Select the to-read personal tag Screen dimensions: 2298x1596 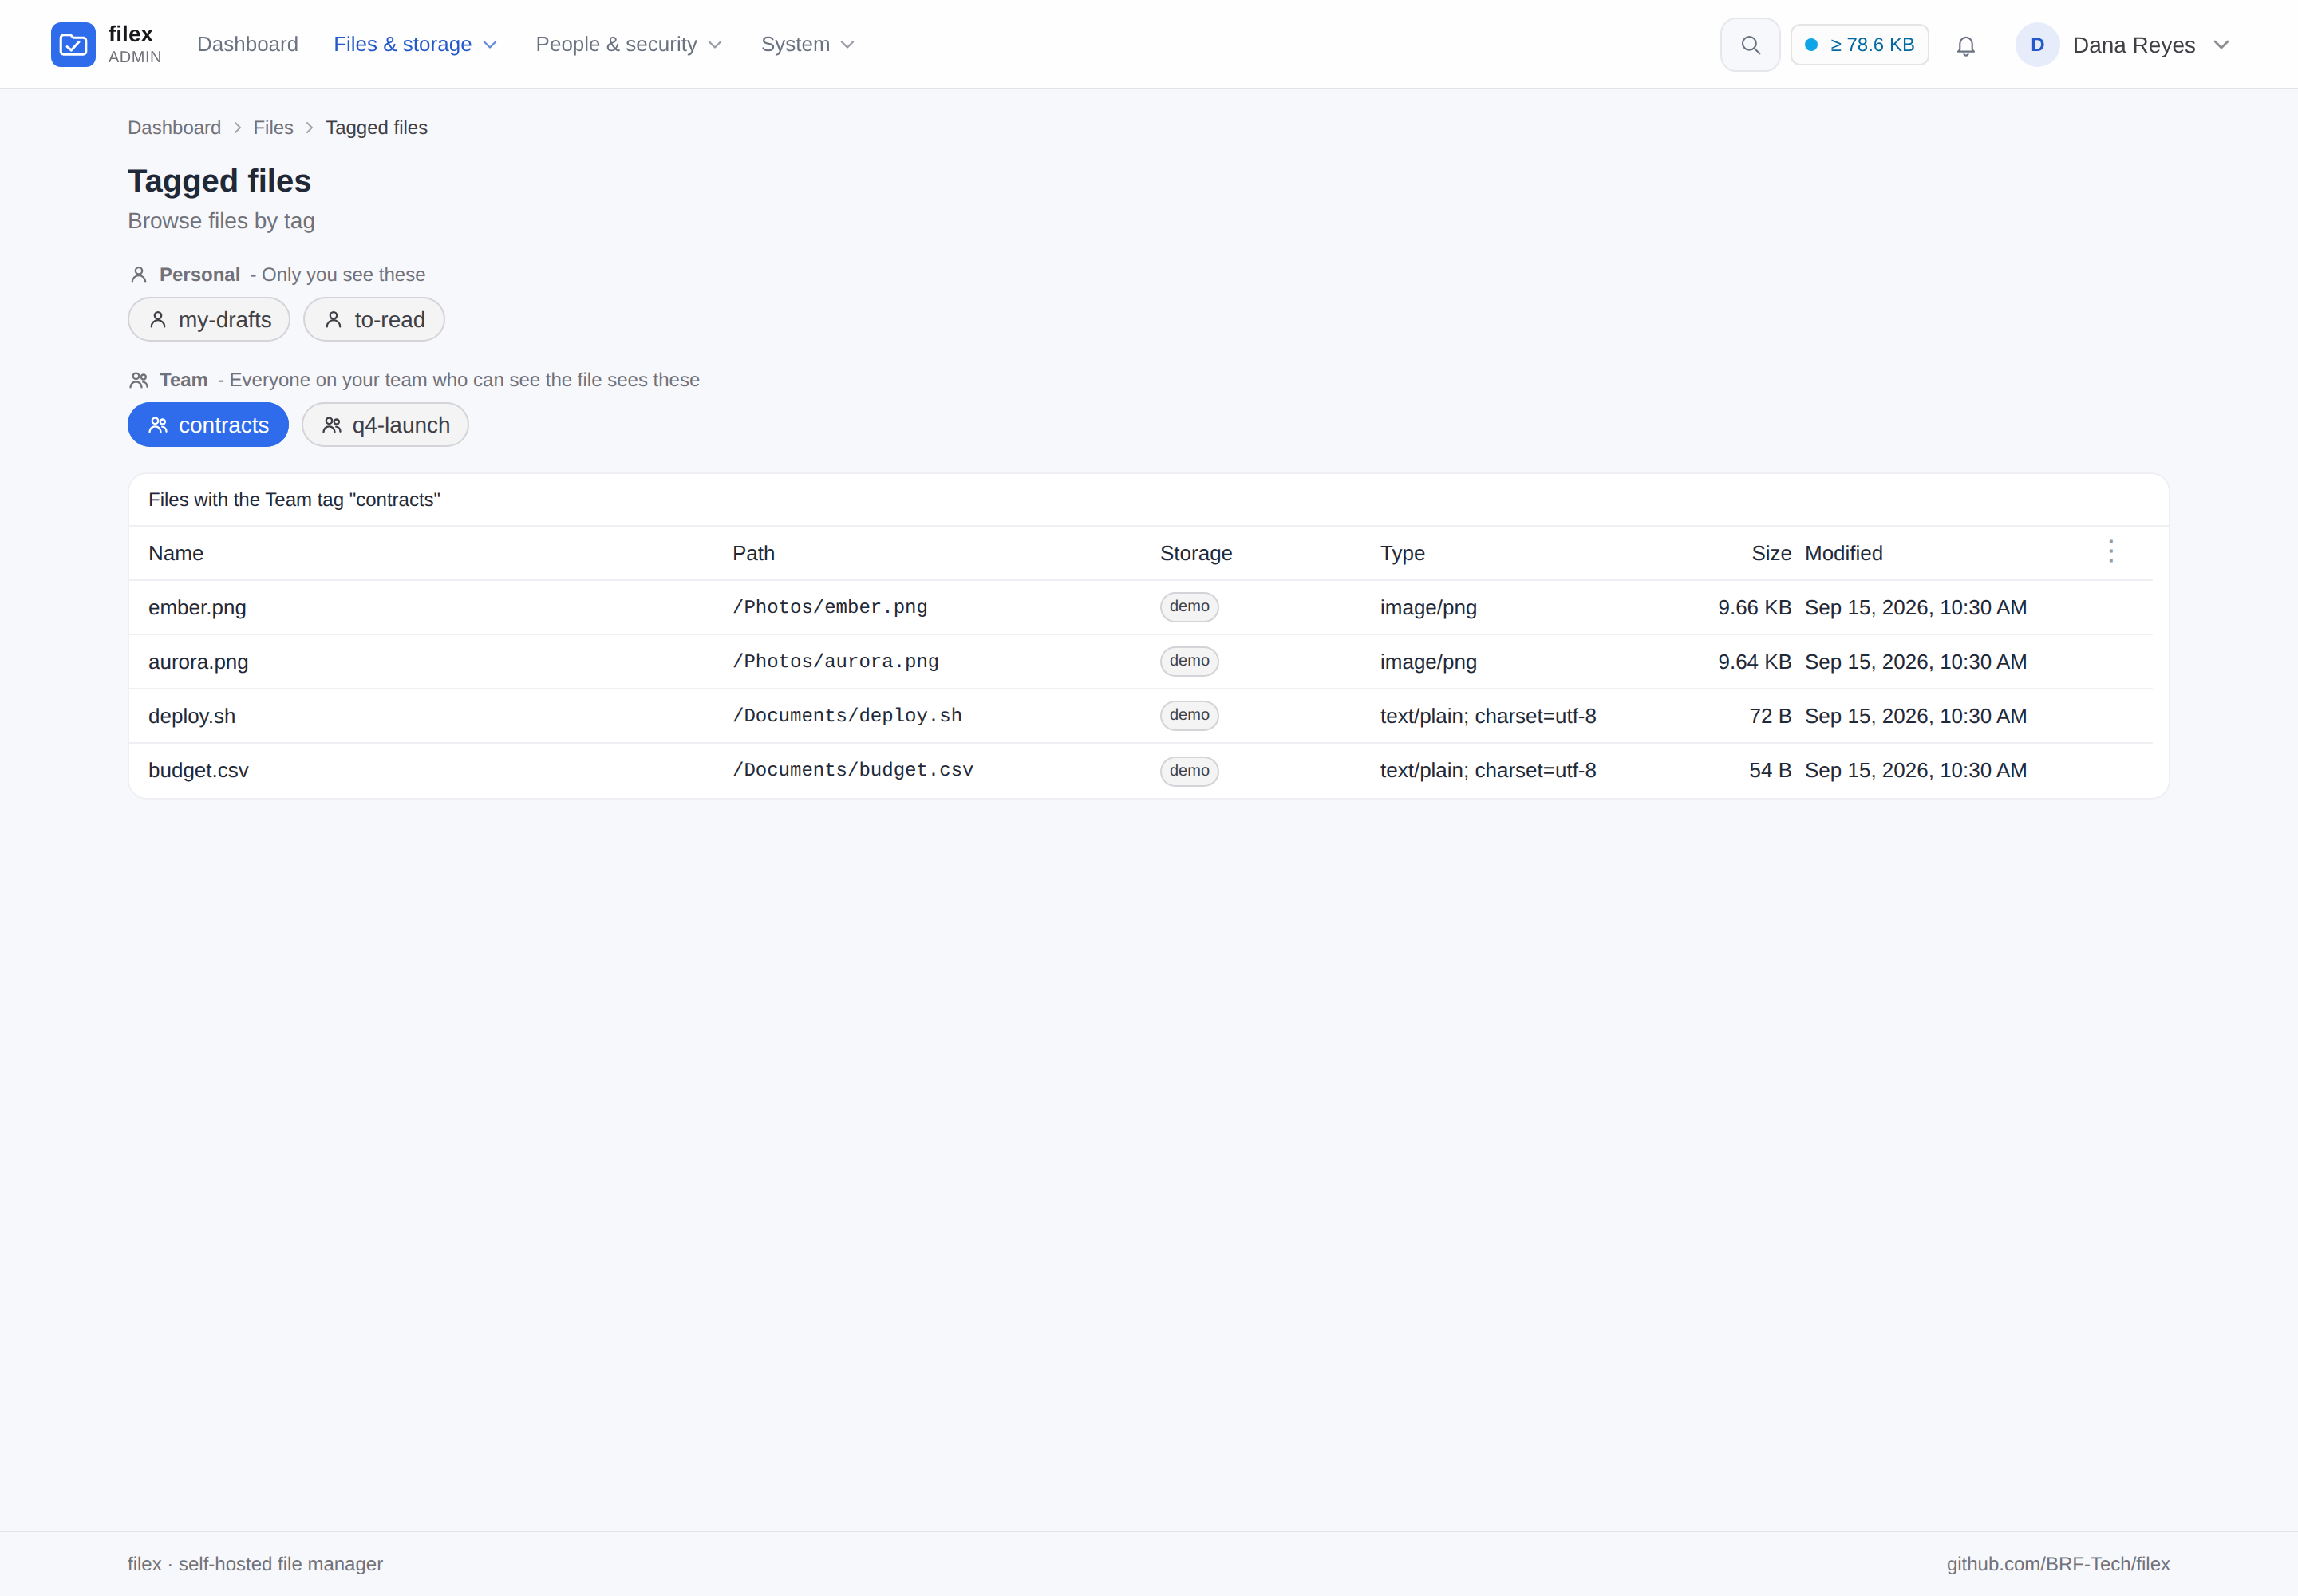coord(374,320)
